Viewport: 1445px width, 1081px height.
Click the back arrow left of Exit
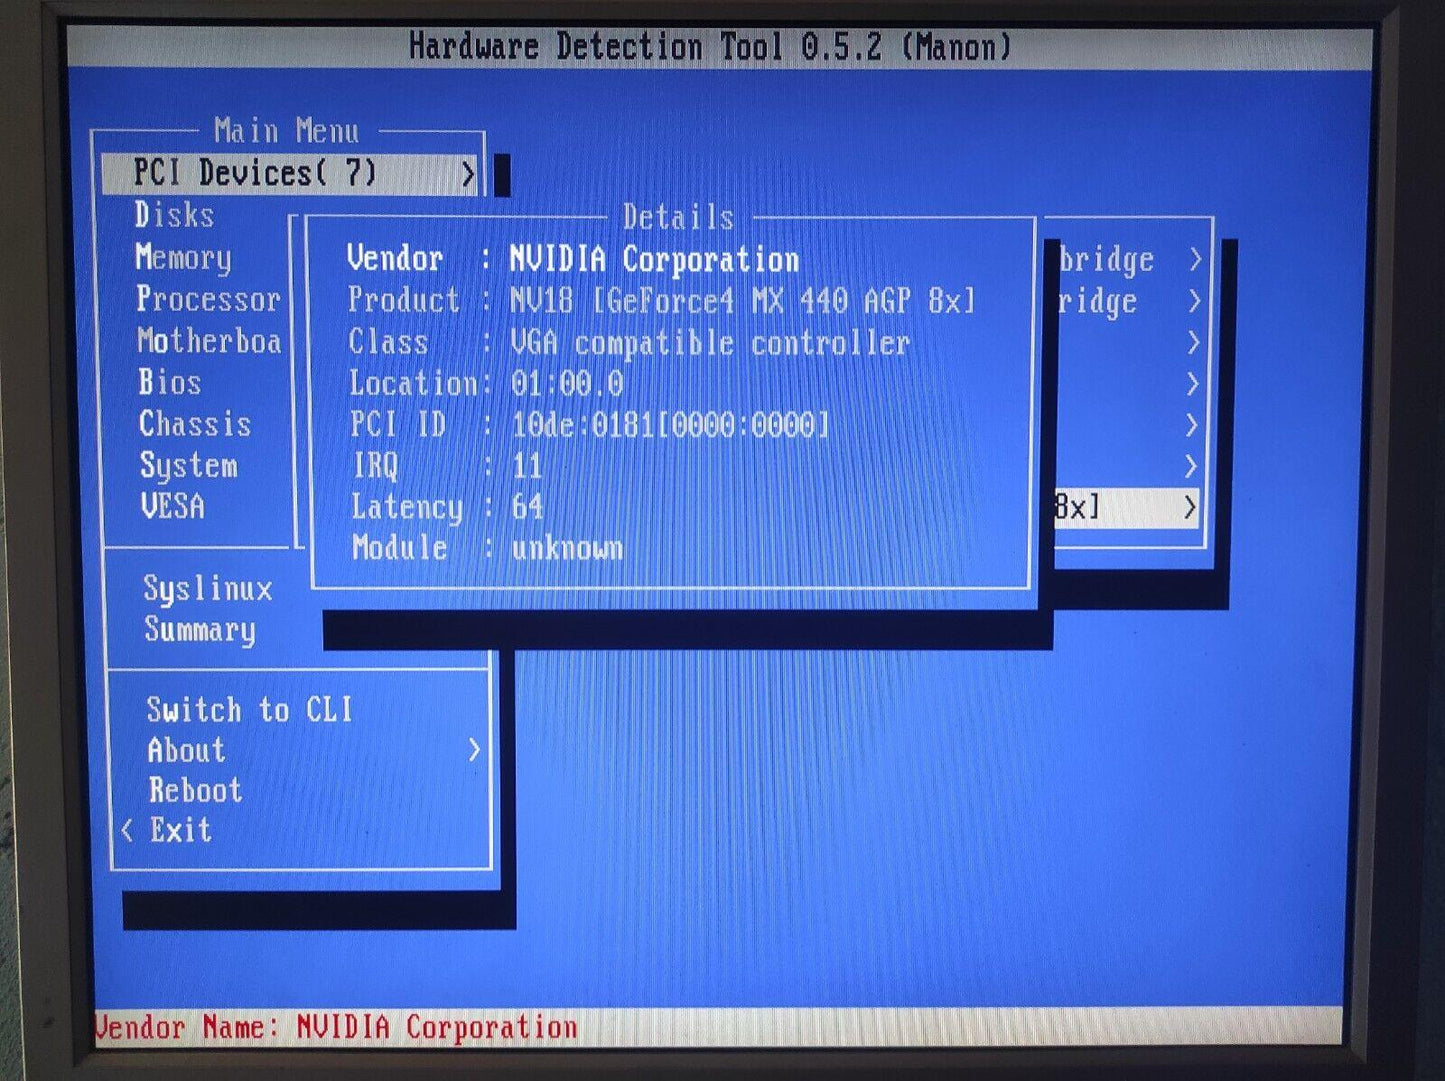click(127, 830)
